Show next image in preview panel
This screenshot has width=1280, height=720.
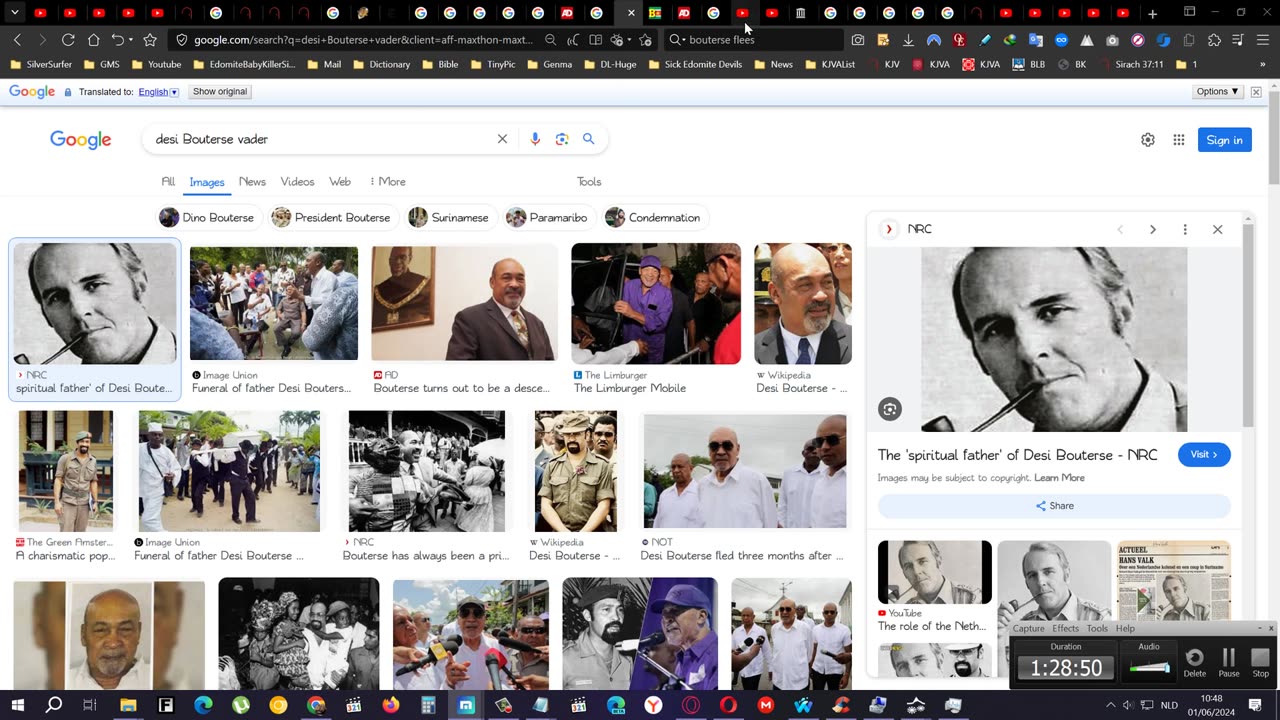(1153, 229)
